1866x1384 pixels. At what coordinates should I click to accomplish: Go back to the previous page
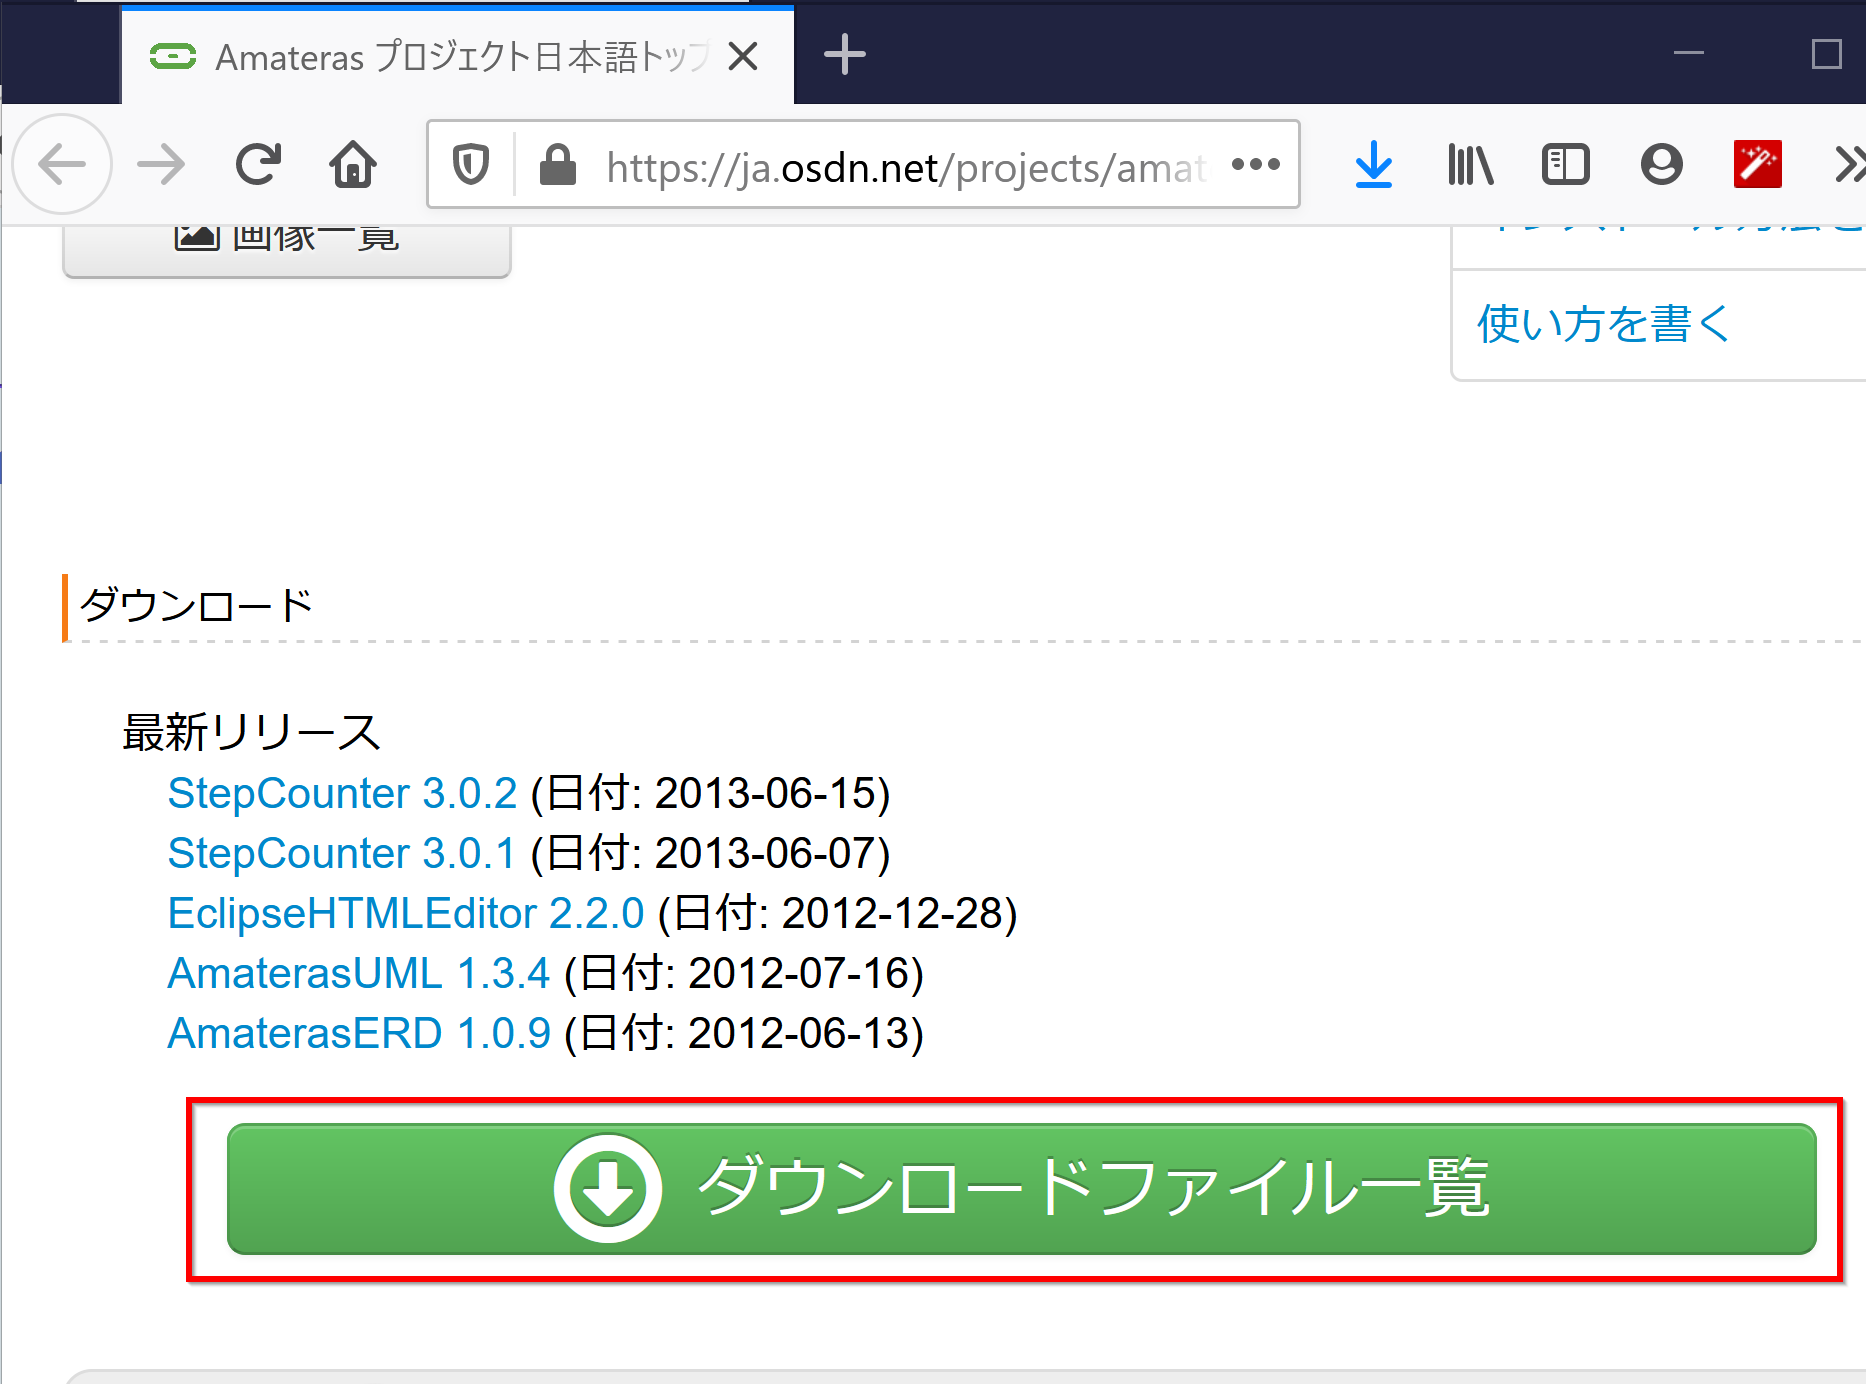(x=62, y=164)
